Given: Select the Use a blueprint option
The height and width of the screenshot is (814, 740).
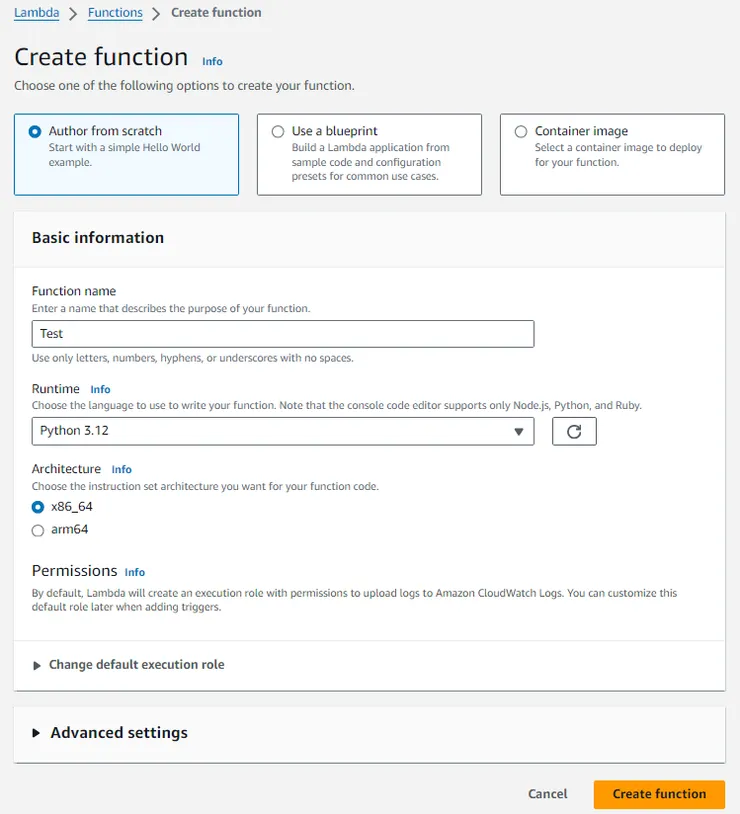Looking at the screenshot, I should [x=278, y=131].
